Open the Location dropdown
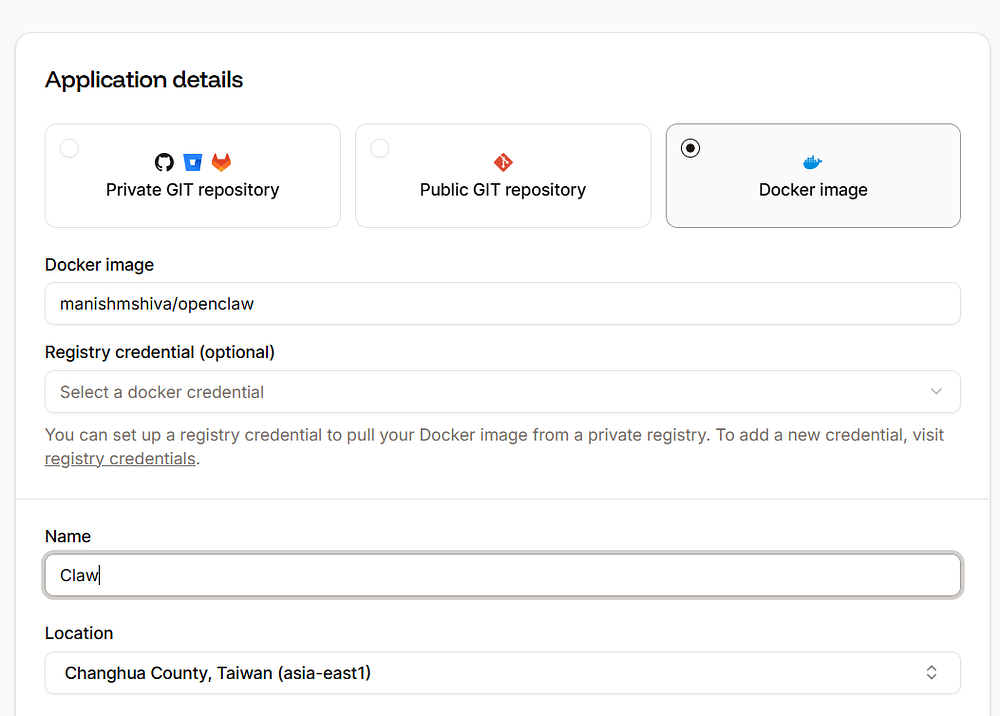 [x=502, y=672]
